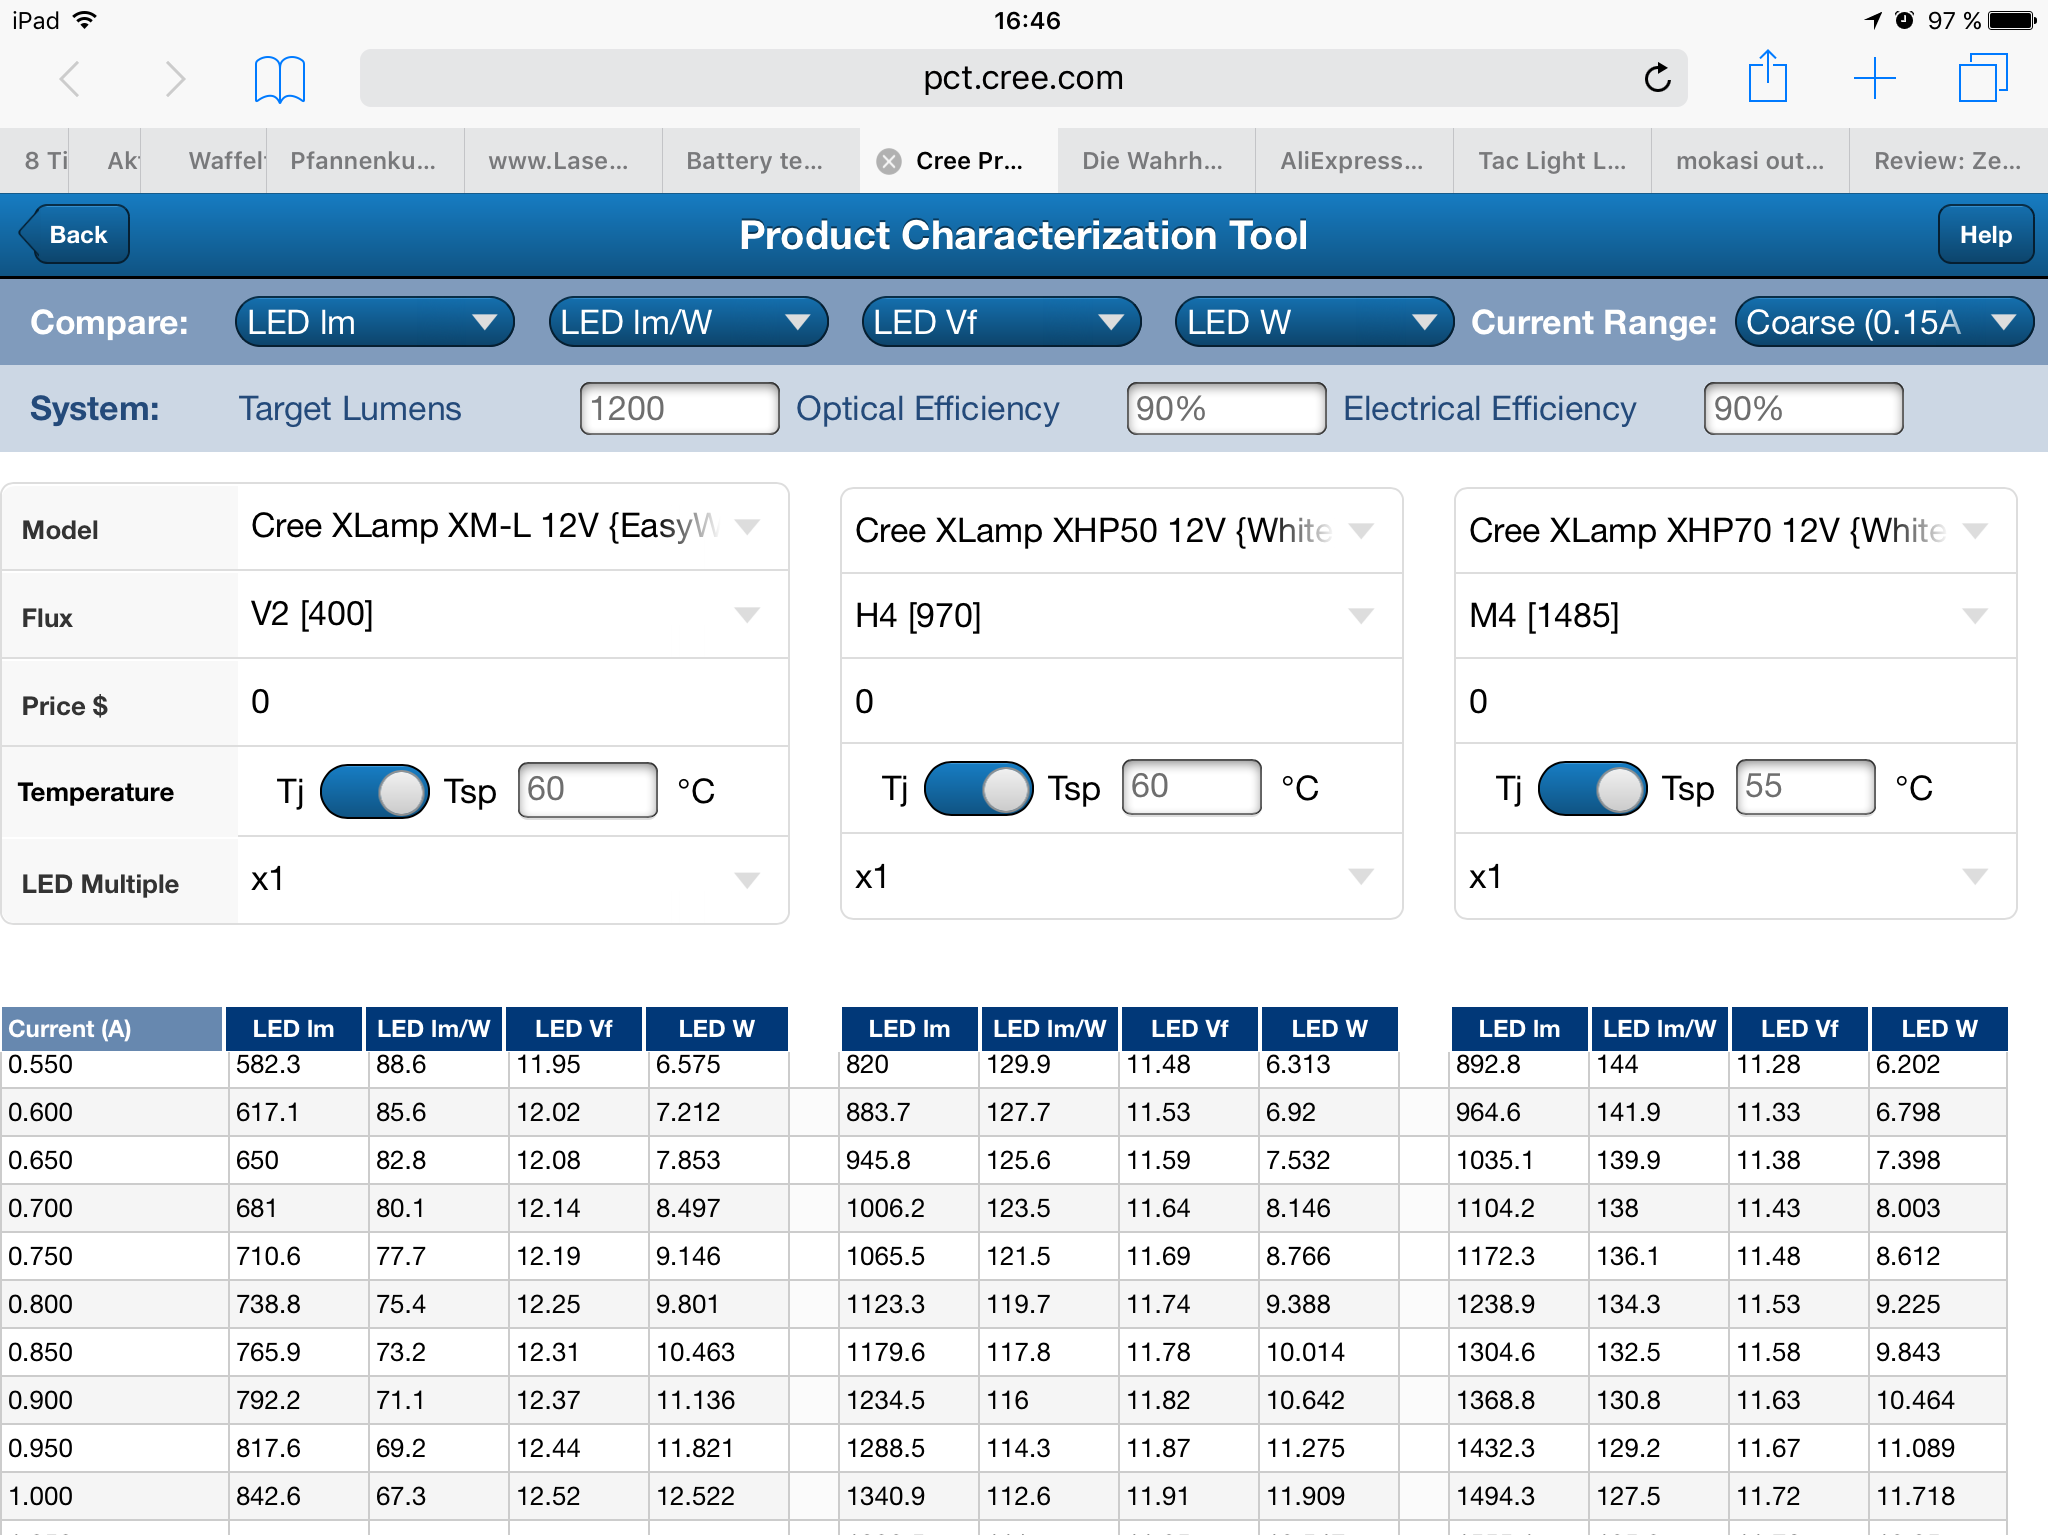Choose model Cree XLamp XM-L 12V dropdown
2048x1536 pixels.
point(512,527)
